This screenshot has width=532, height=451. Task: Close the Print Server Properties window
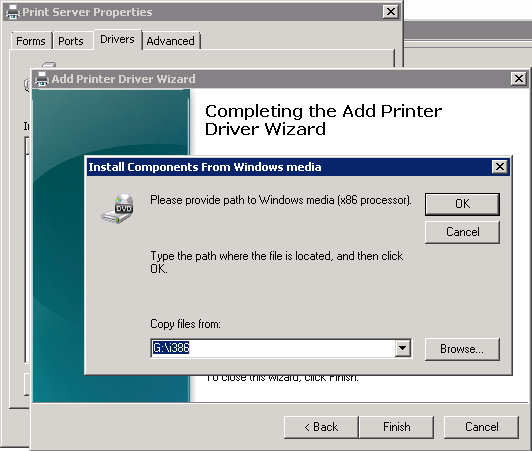point(391,12)
